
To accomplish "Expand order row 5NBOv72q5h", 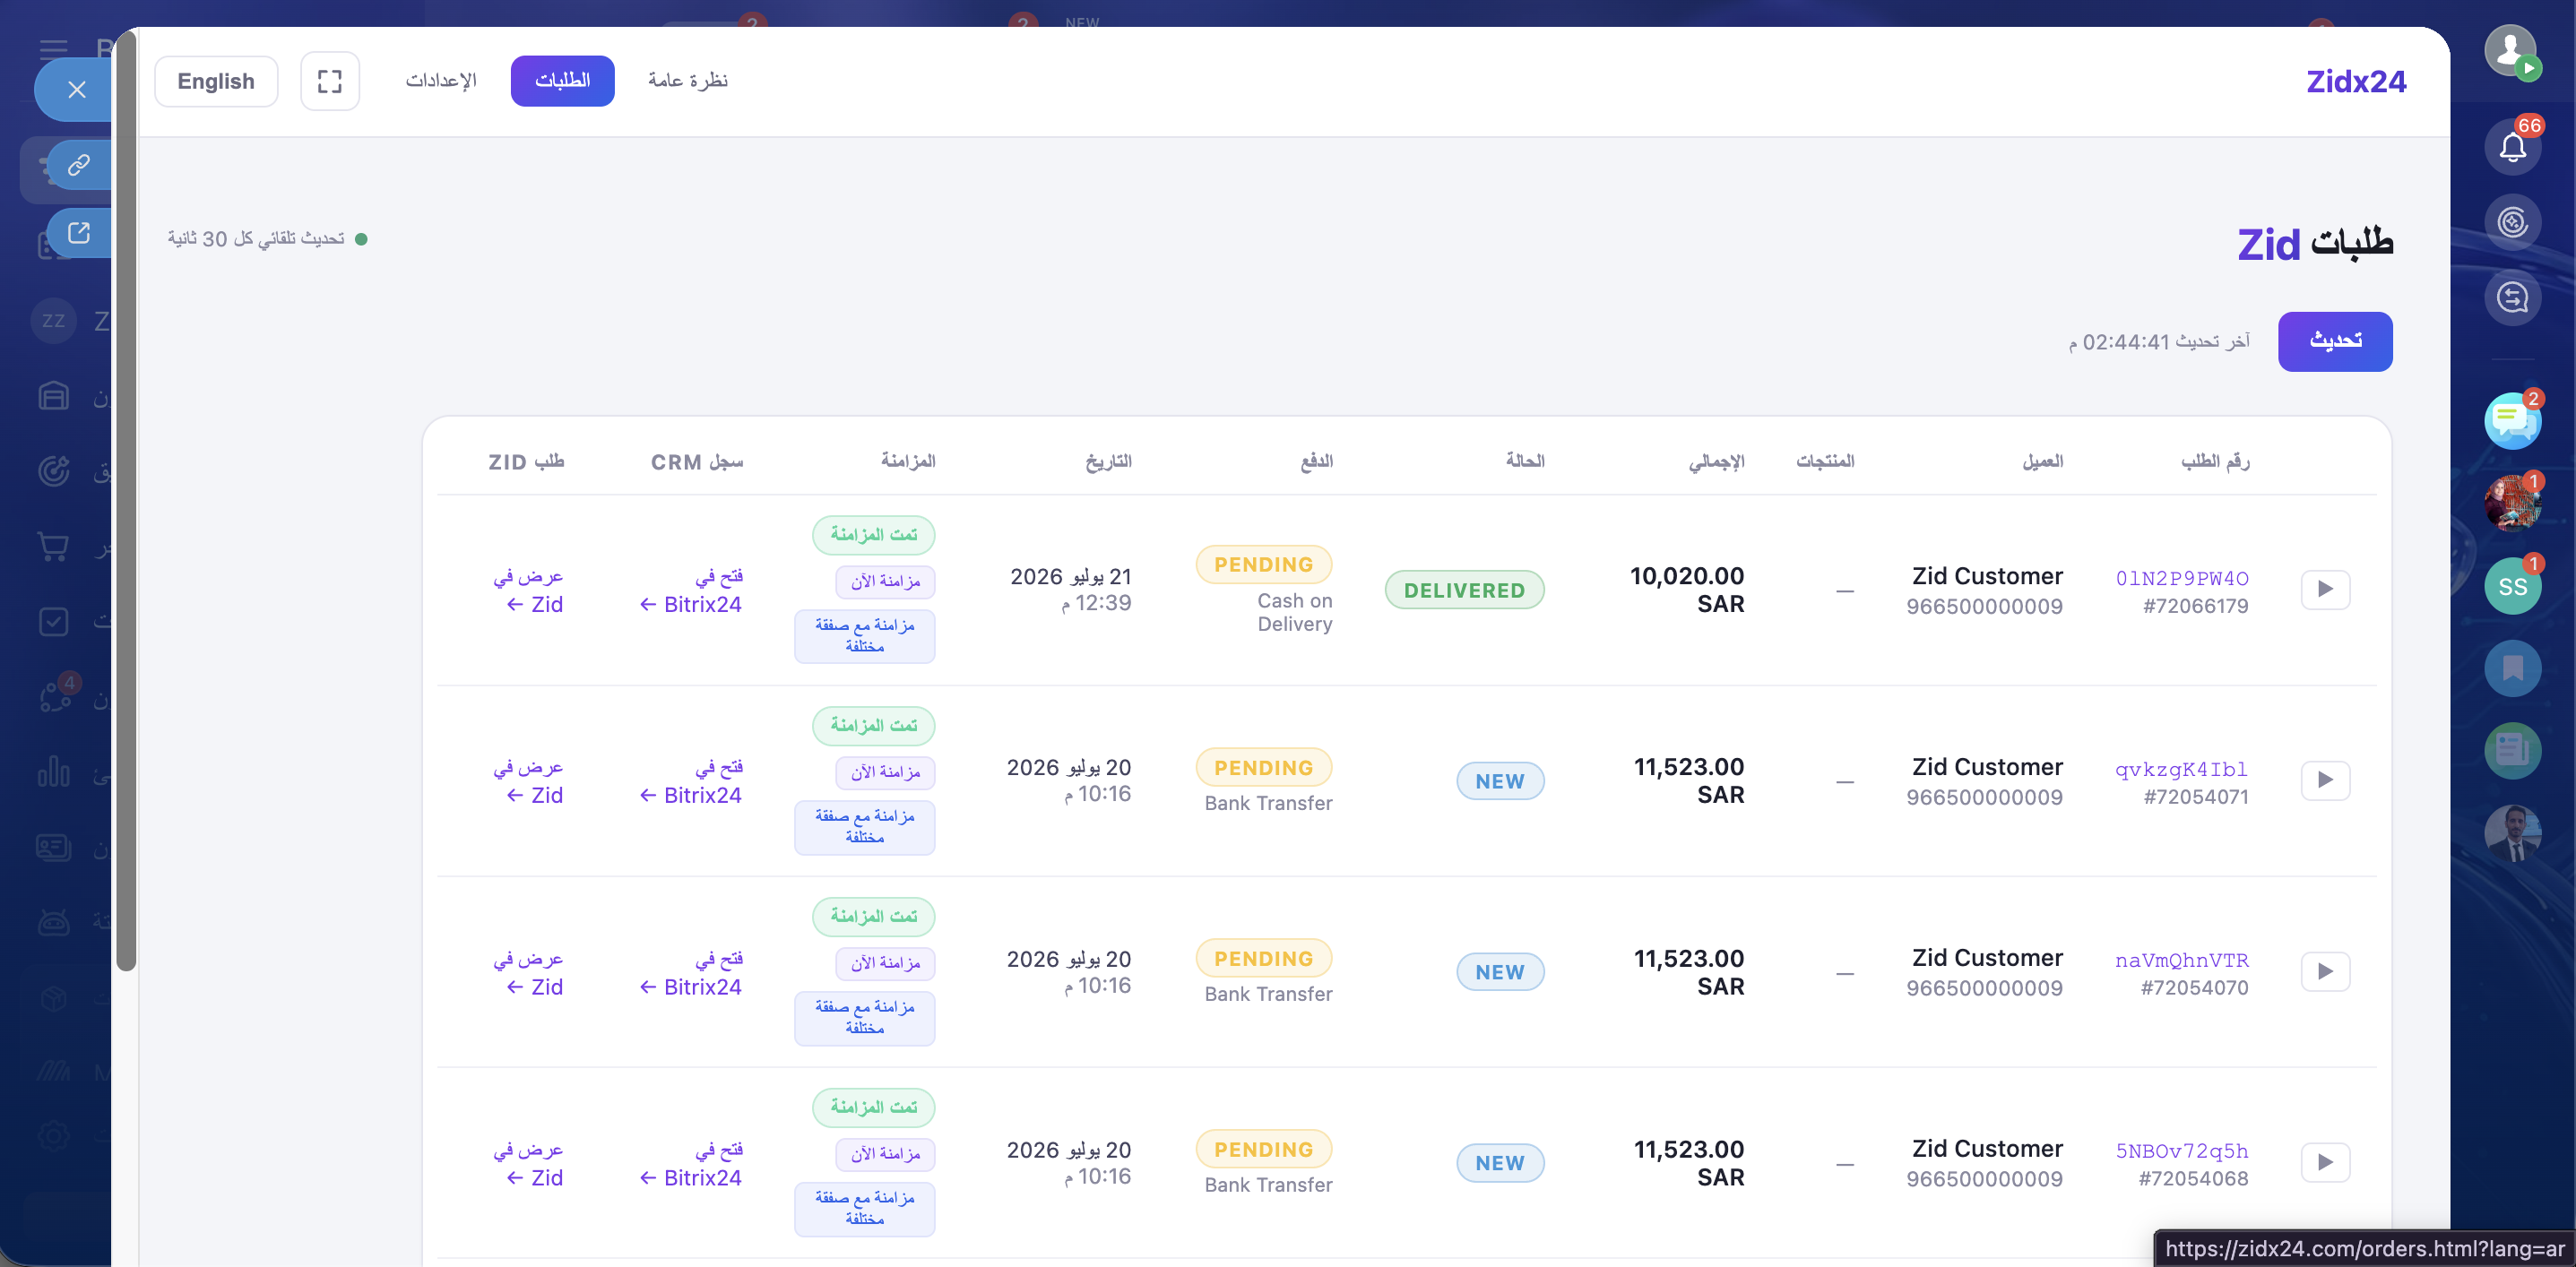I will coord(2325,1163).
